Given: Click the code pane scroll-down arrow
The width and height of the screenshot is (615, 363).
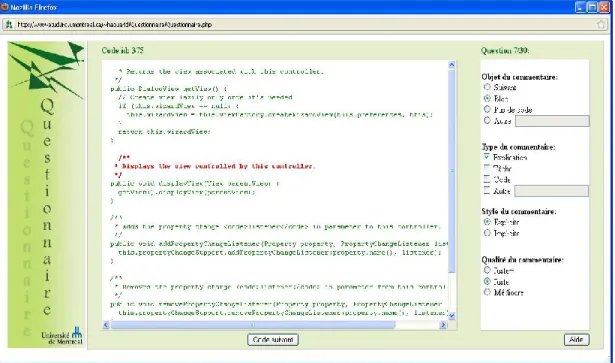Looking at the screenshot, I should [451, 315].
